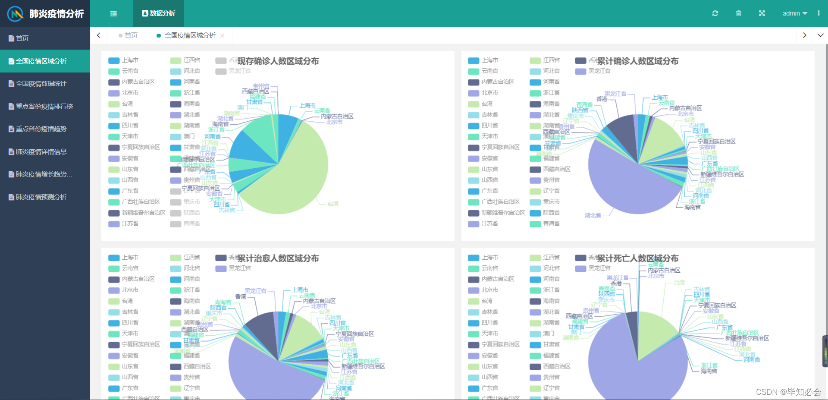The image size is (828, 400).
Task: Enter fullscreen using the expand icon
Action: coord(762,13)
